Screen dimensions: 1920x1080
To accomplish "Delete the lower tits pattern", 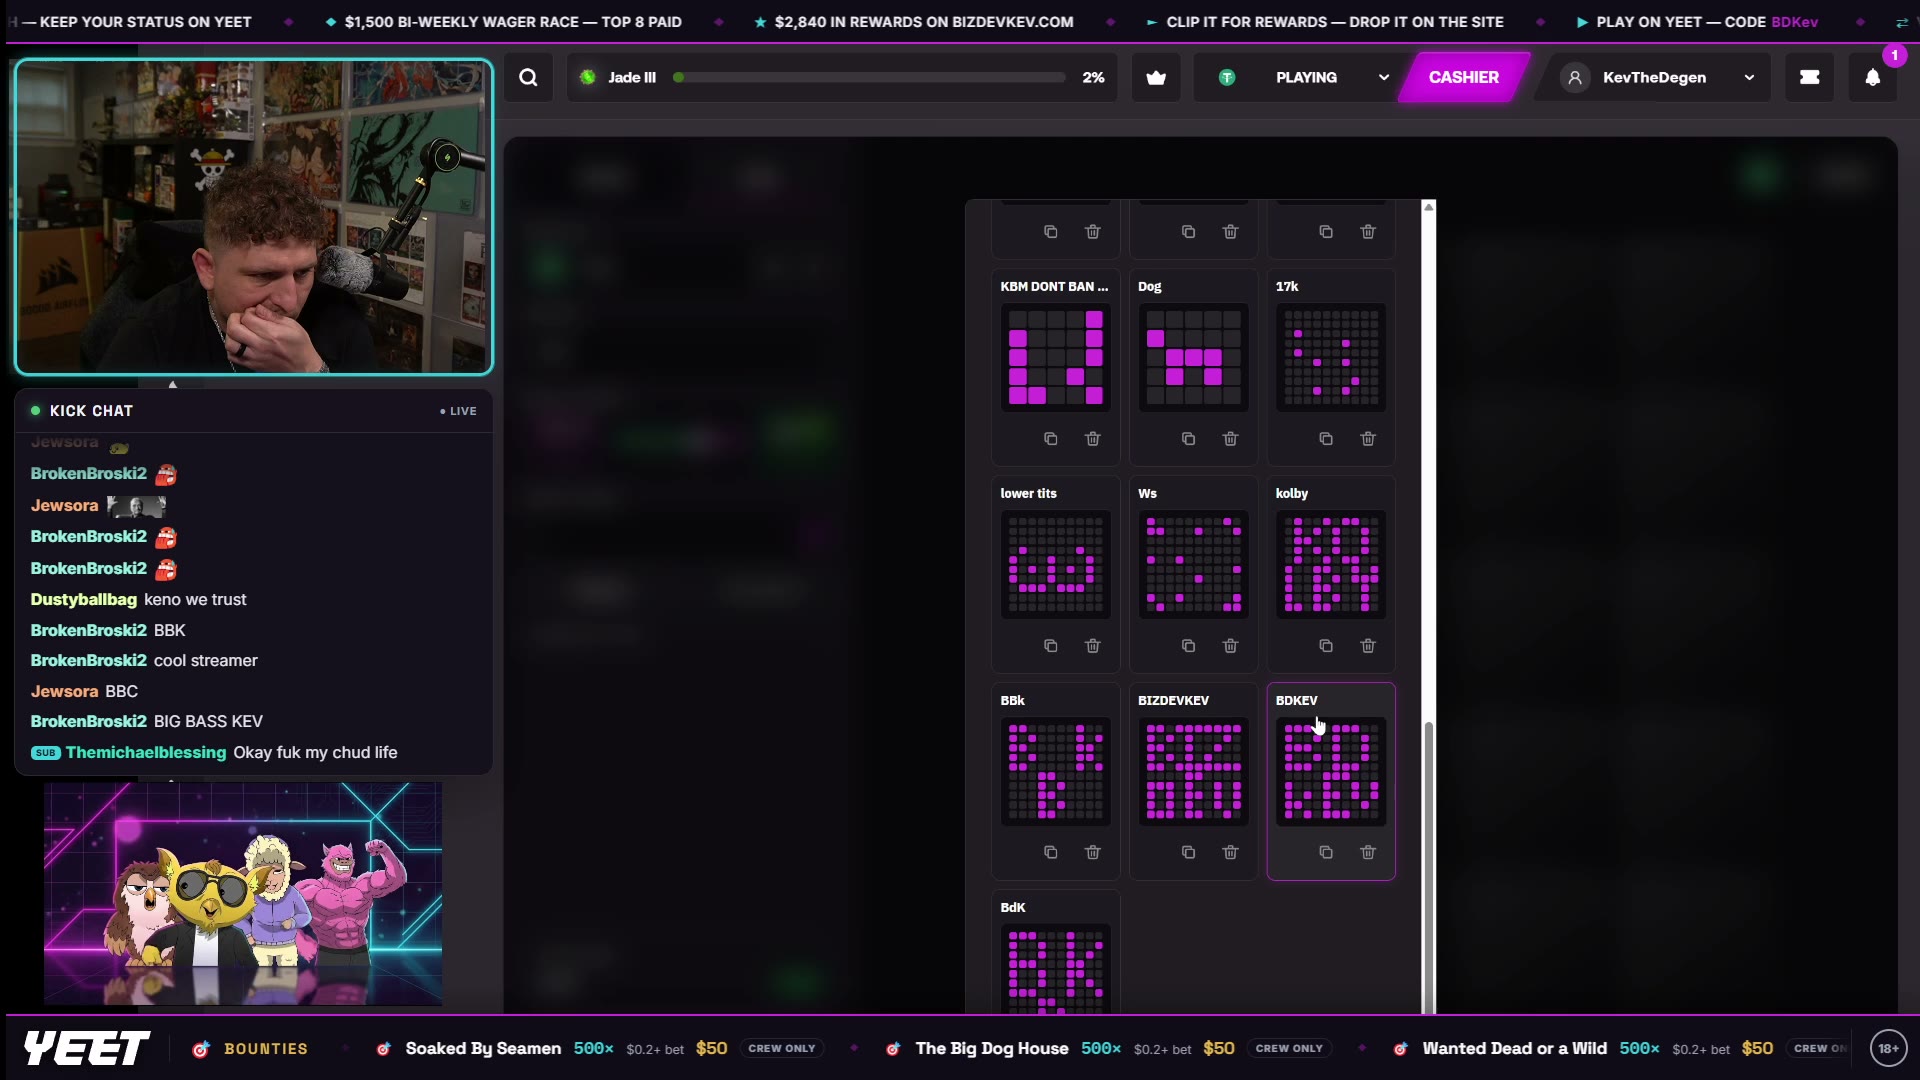I will click(x=1093, y=646).
